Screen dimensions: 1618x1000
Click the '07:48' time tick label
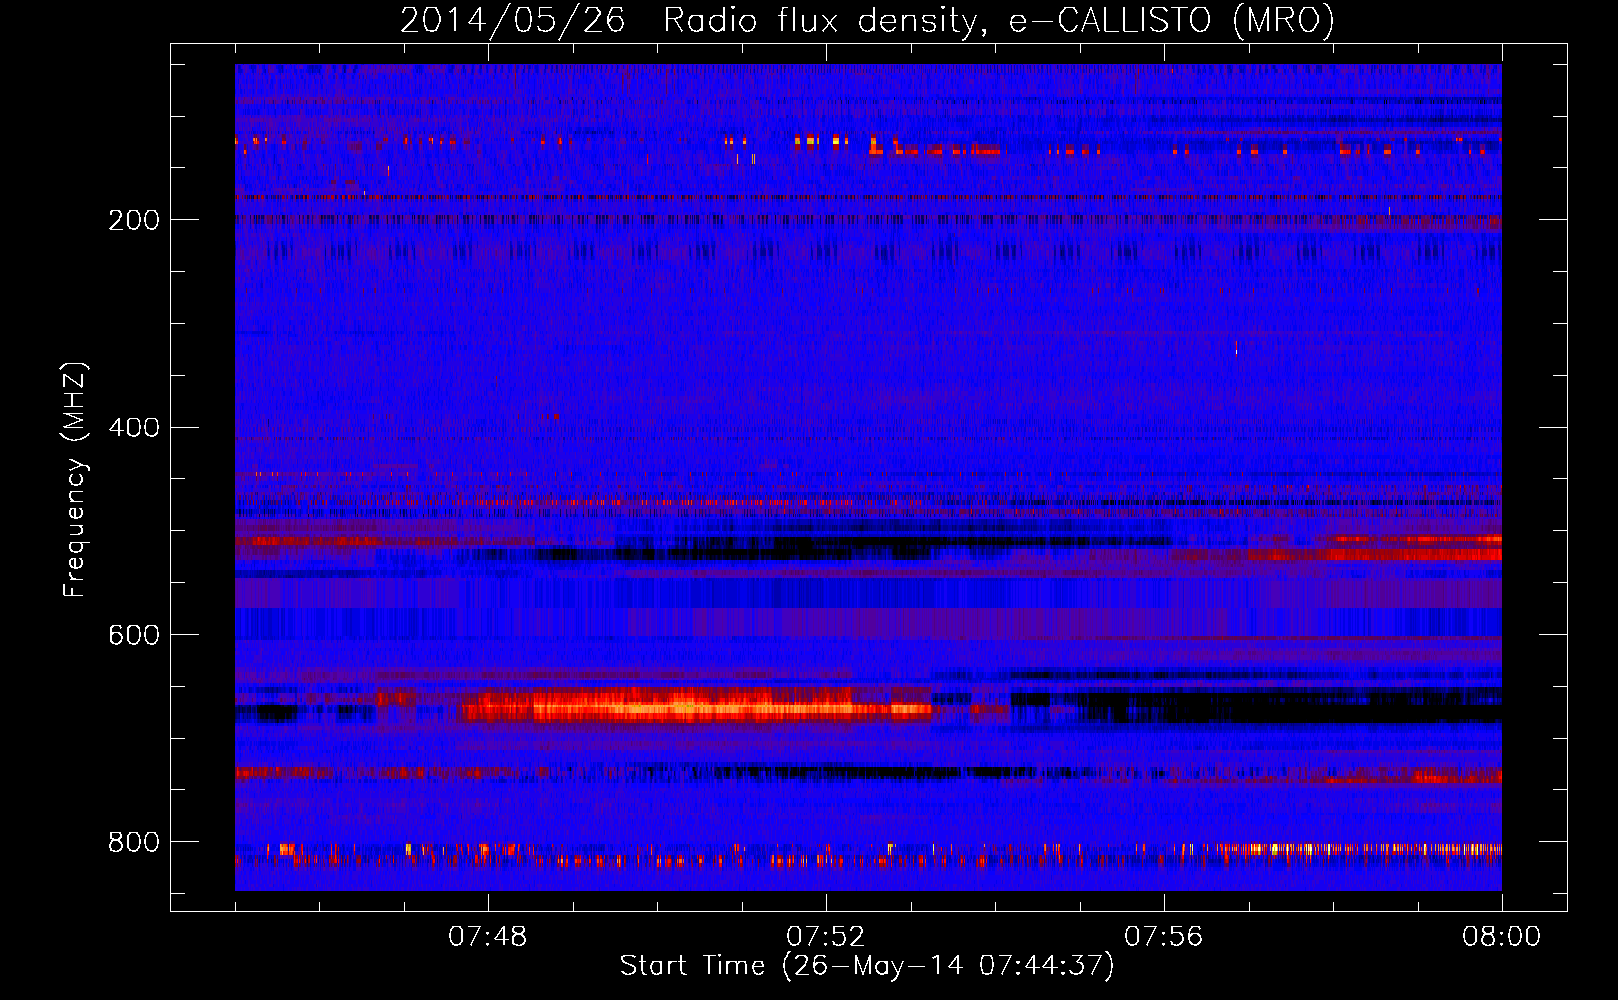tap(488, 937)
